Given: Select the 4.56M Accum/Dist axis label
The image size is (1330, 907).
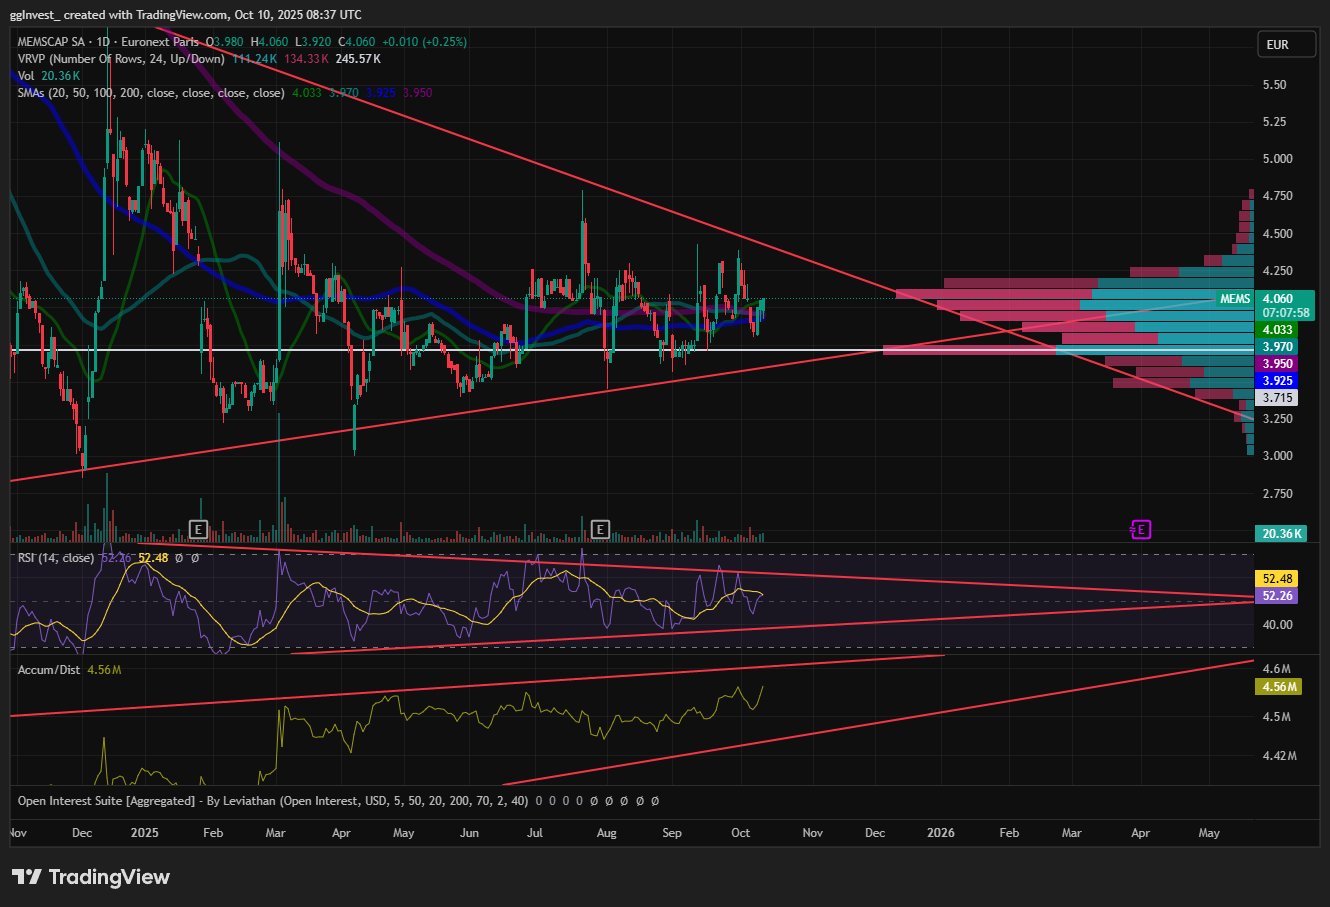Looking at the screenshot, I should [x=1279, y=687].
